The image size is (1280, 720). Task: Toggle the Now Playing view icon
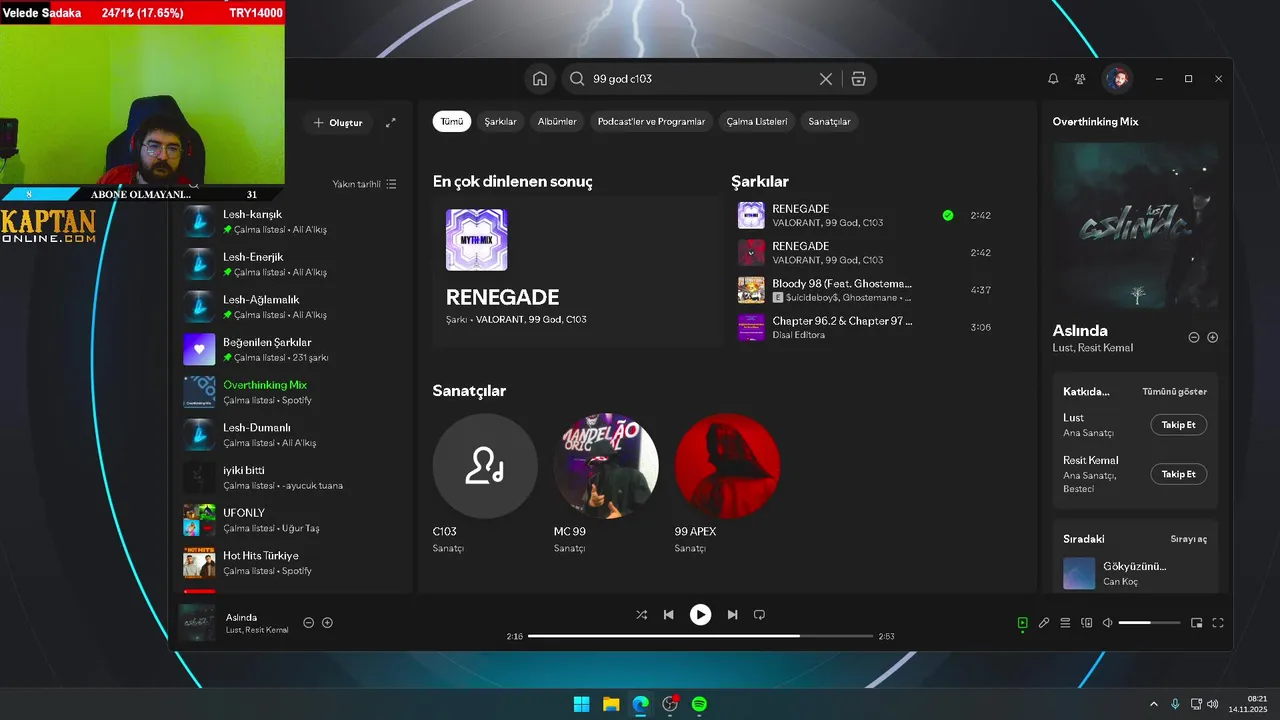point(1022,623)
